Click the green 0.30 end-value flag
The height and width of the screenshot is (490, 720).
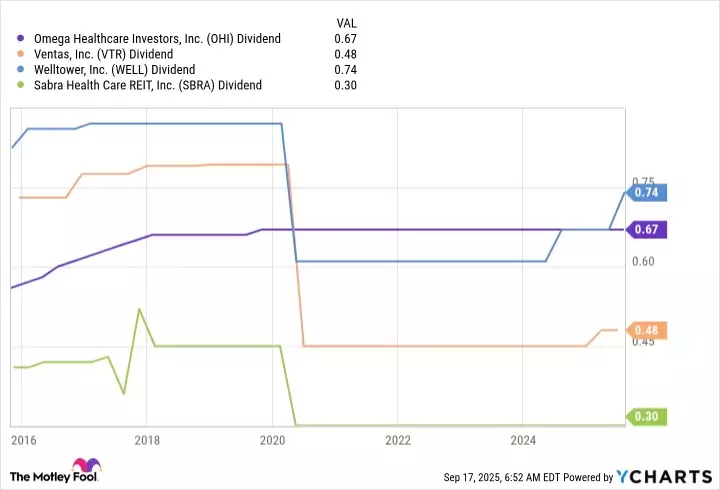click(x=645, y=417)
